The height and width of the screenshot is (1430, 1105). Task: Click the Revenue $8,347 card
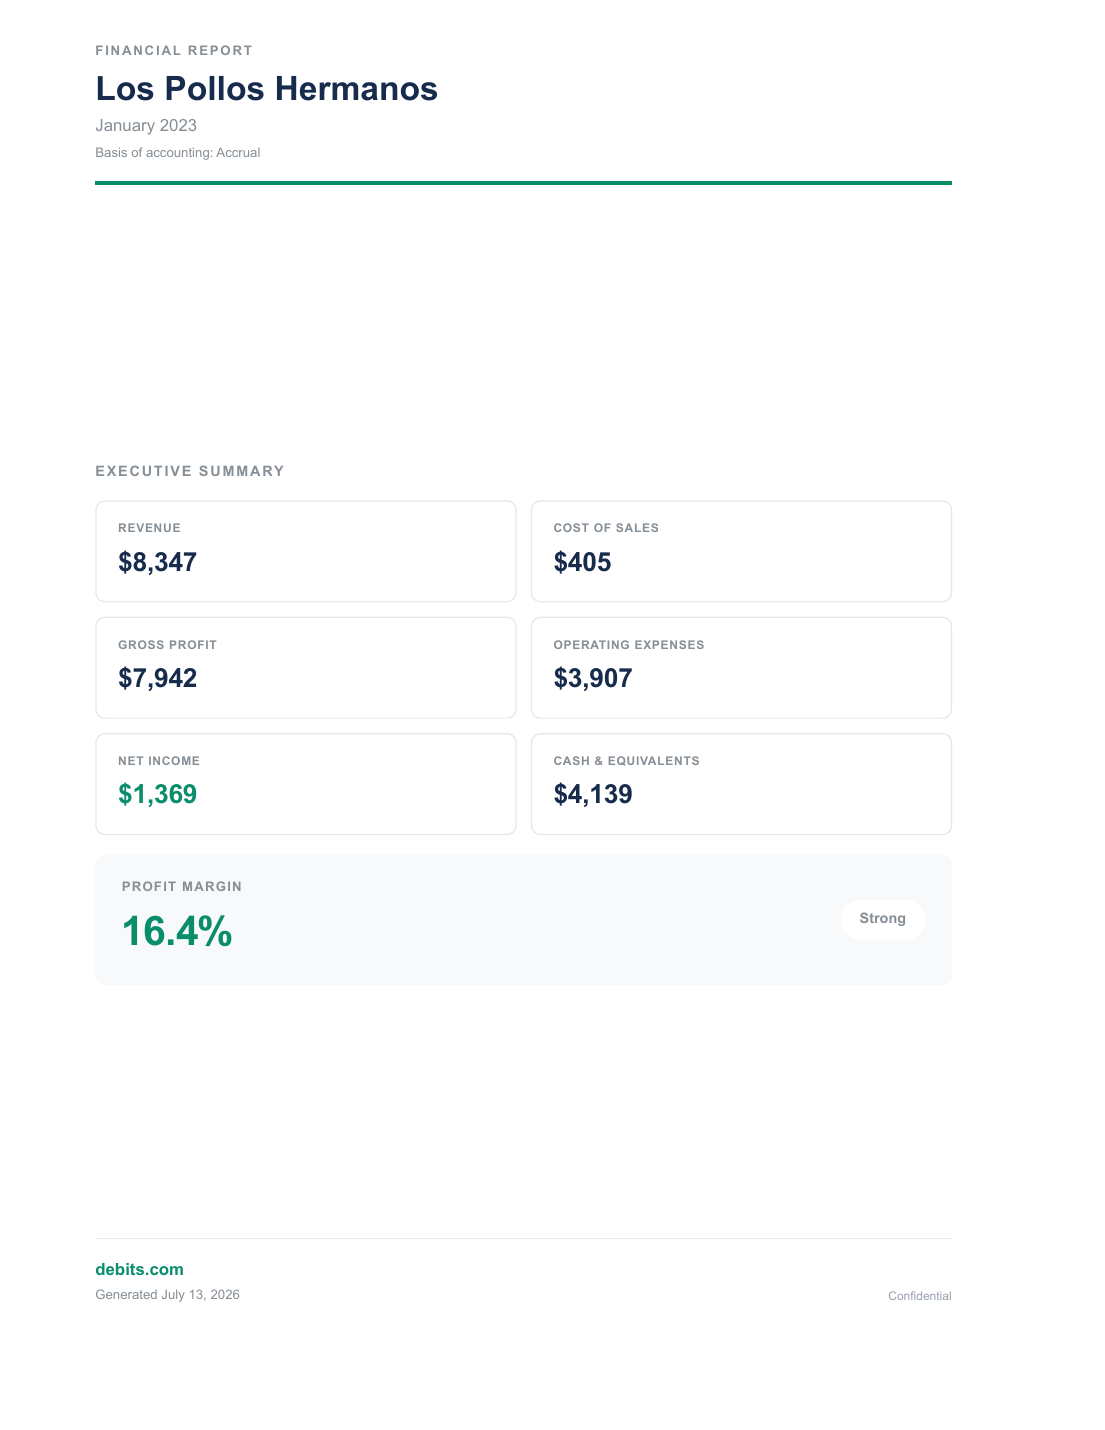click(306, 551)
